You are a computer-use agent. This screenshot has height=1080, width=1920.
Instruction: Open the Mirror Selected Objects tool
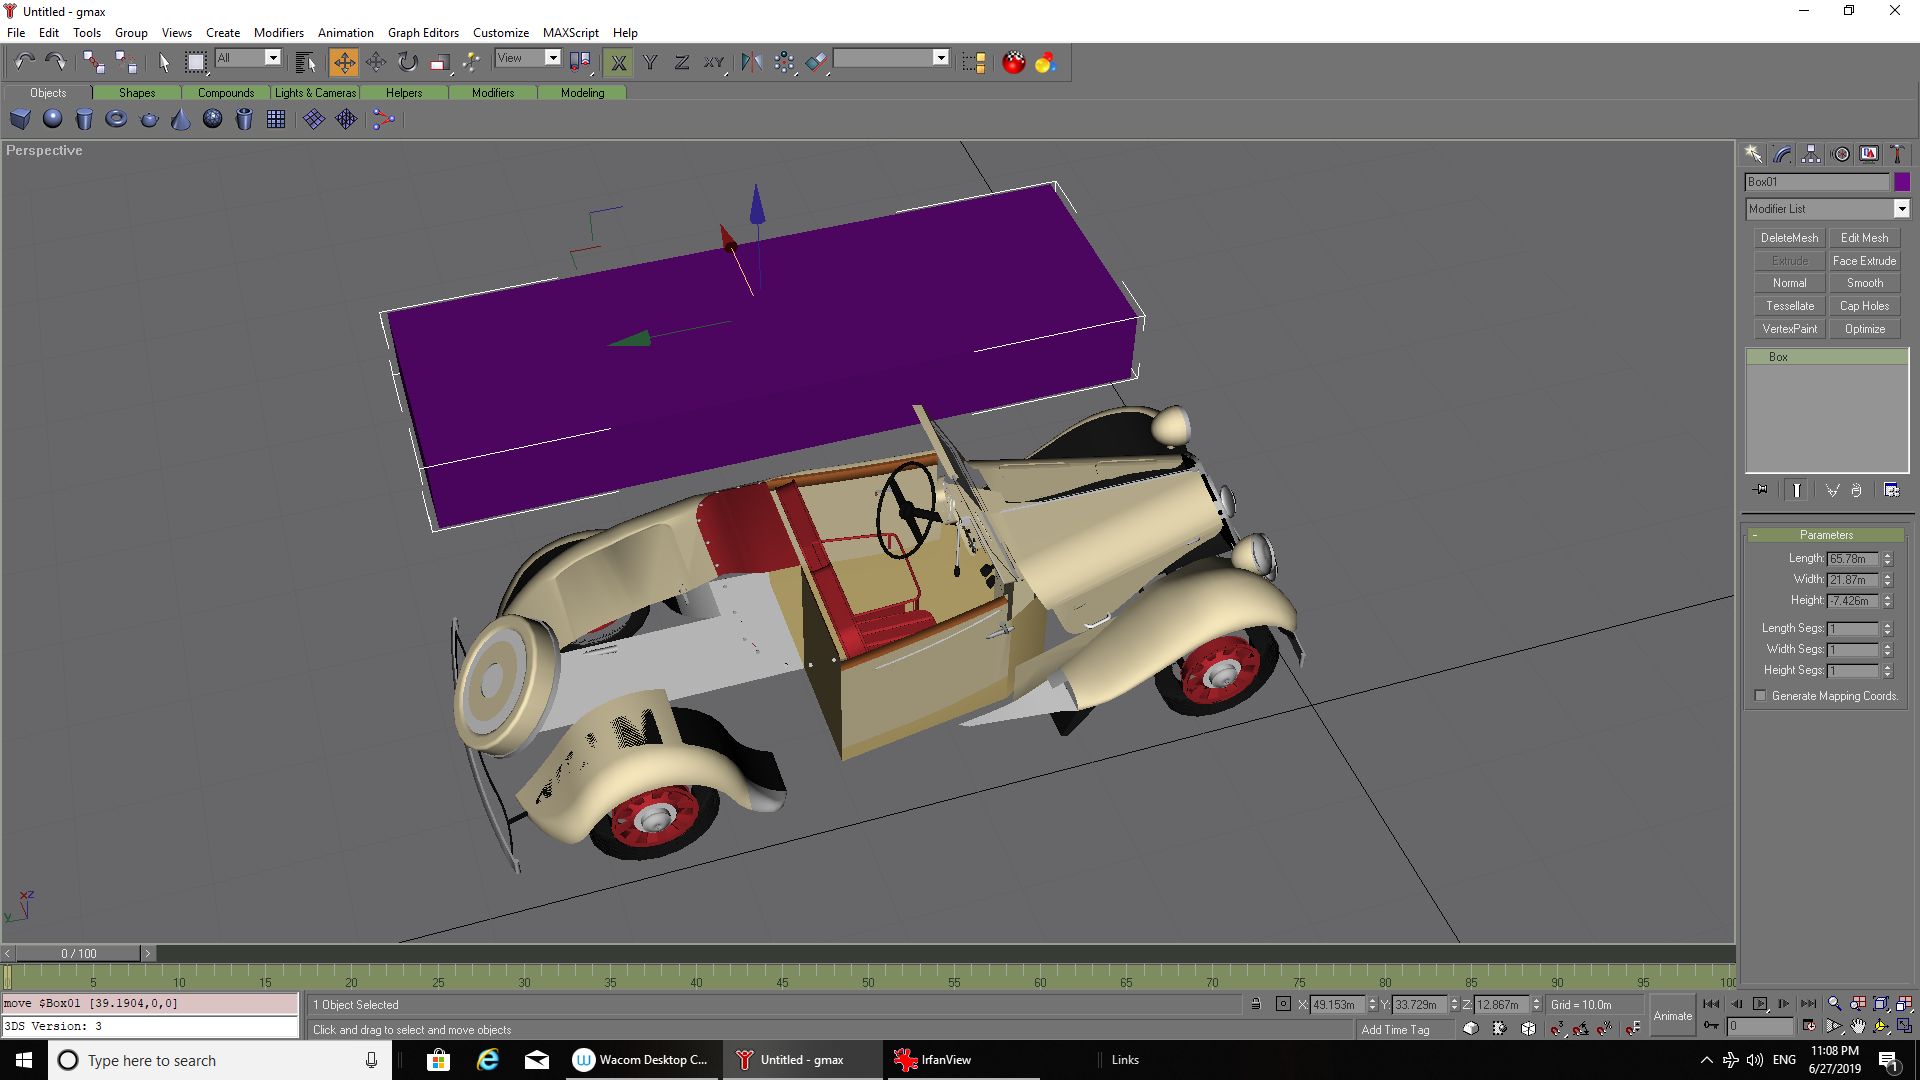click(752, 63)
